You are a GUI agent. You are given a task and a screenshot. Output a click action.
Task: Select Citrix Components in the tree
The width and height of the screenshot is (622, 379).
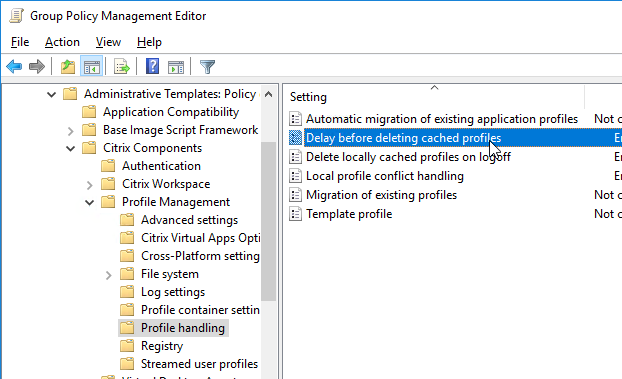click(152, 148)
